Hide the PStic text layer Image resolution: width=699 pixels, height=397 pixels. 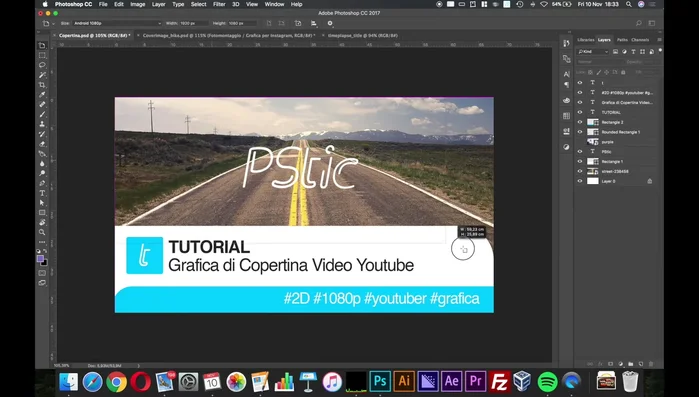[580, 151]
